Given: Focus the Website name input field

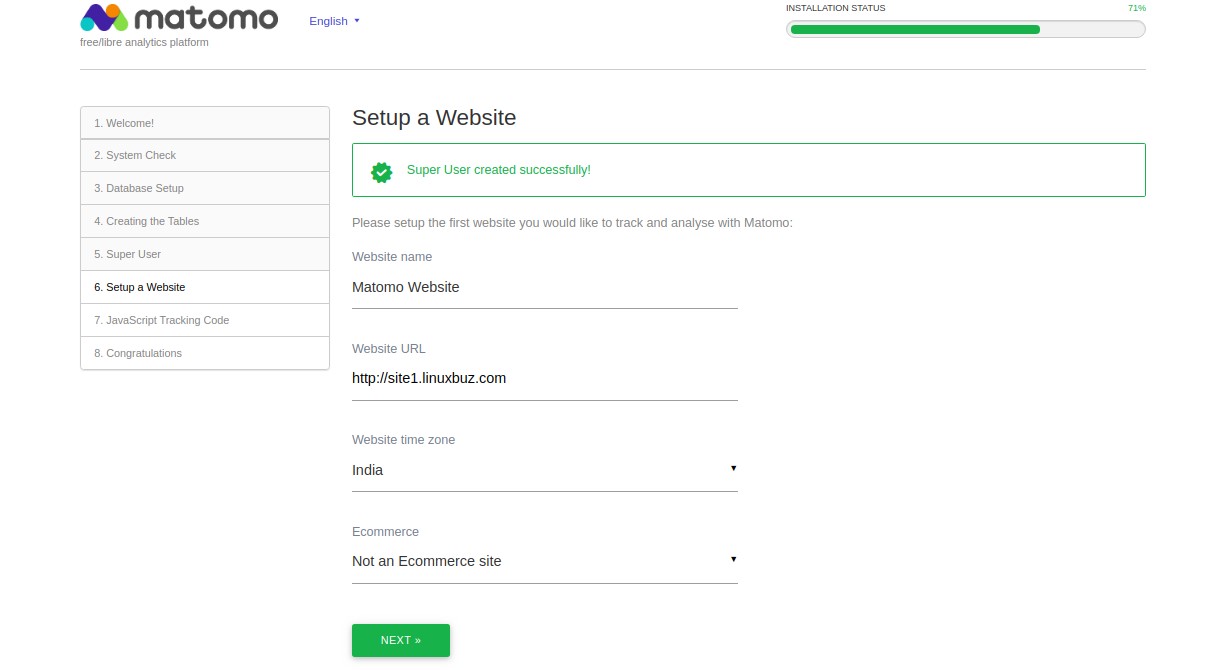Looking at the screenshot, I should [x=545, y=287].
